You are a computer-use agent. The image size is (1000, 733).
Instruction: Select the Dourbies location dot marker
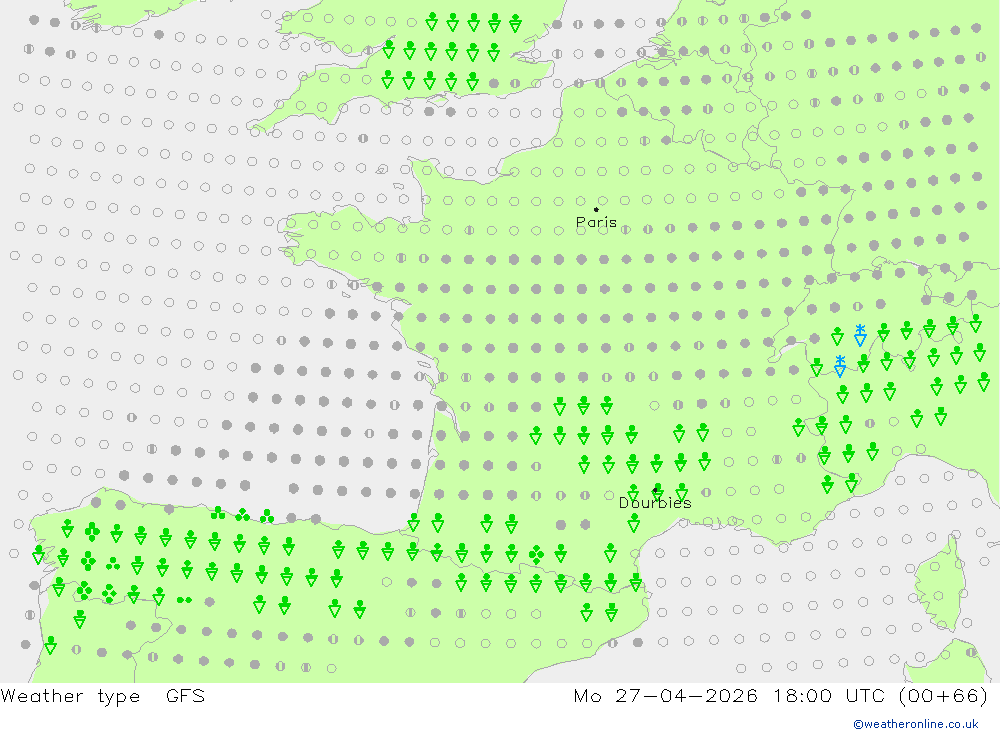[x=655, y=490]
